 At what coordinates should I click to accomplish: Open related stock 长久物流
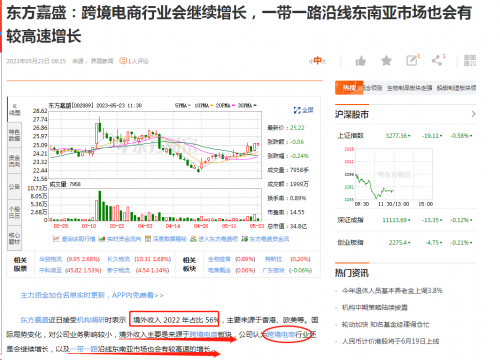click(119, 259)
